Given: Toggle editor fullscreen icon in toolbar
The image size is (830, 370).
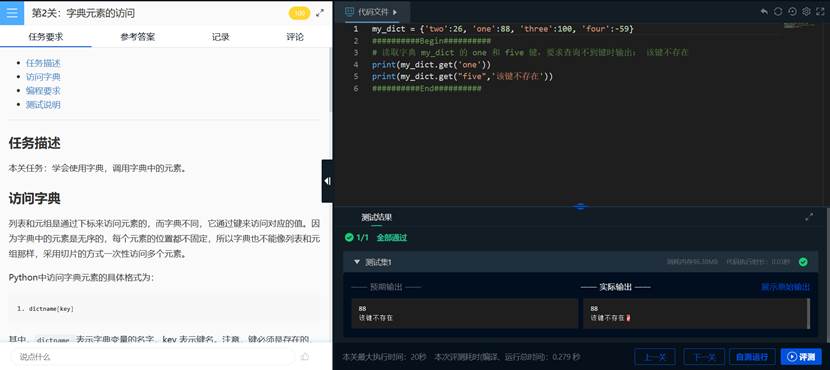Looking at the screenshot, I should (820, 12).
